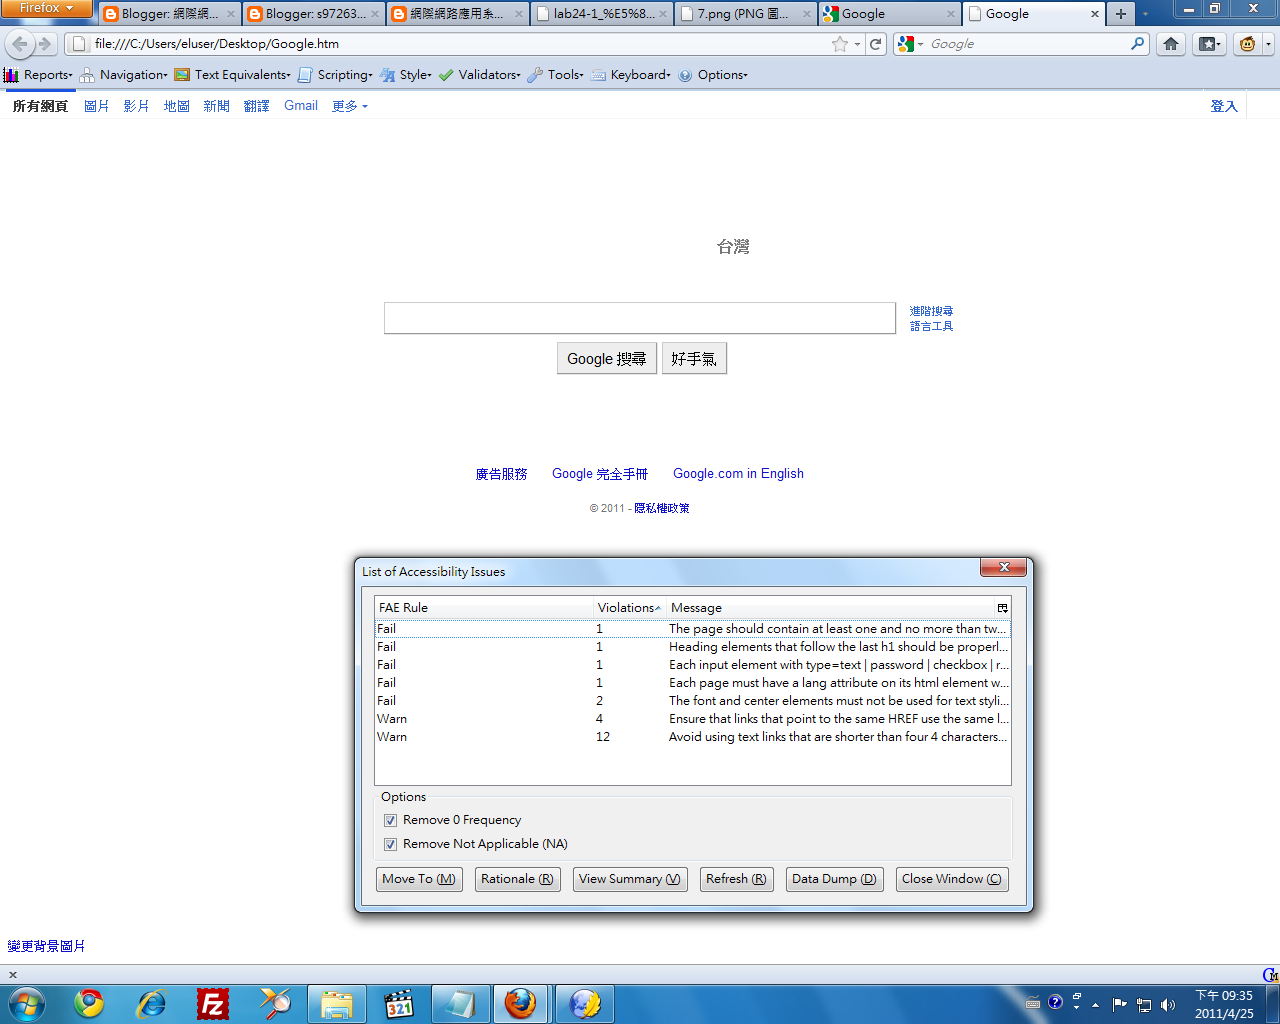1280x1024 pixels.
Task: Click the tray help question mark icon
Action: coord(1055,1002)
